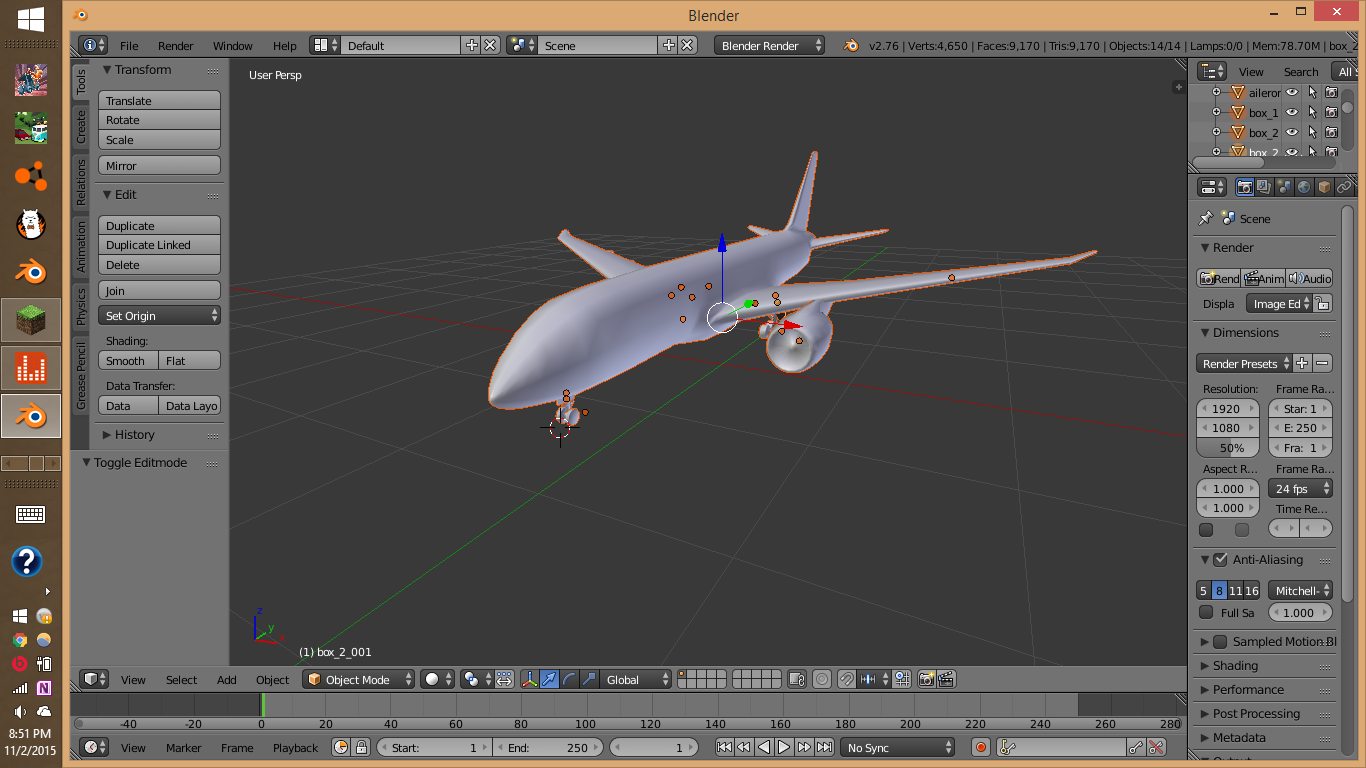Toggle the 3D manipulator axis icon

530,679
